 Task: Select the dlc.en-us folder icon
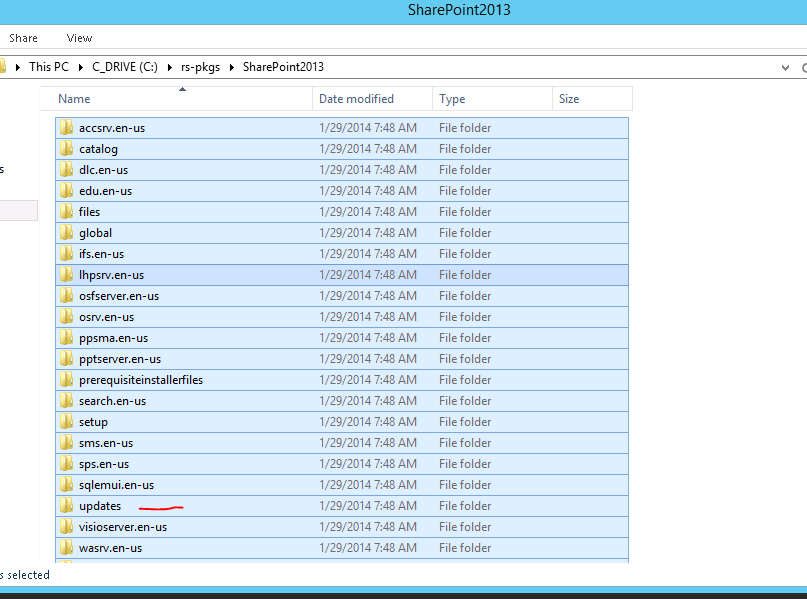pos(66,170)
